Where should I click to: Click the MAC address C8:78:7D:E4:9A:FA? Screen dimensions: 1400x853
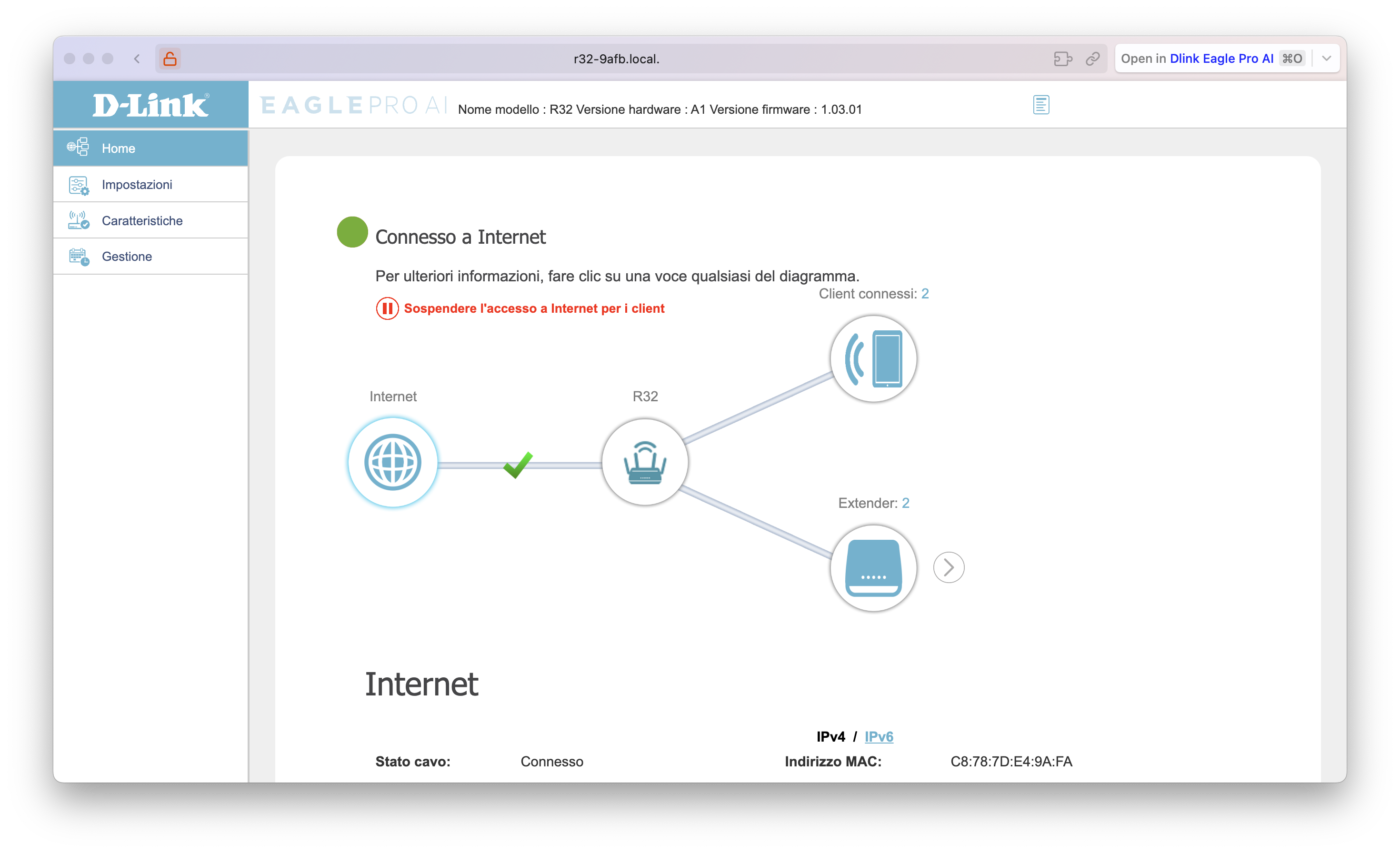tap(1011, 762)
